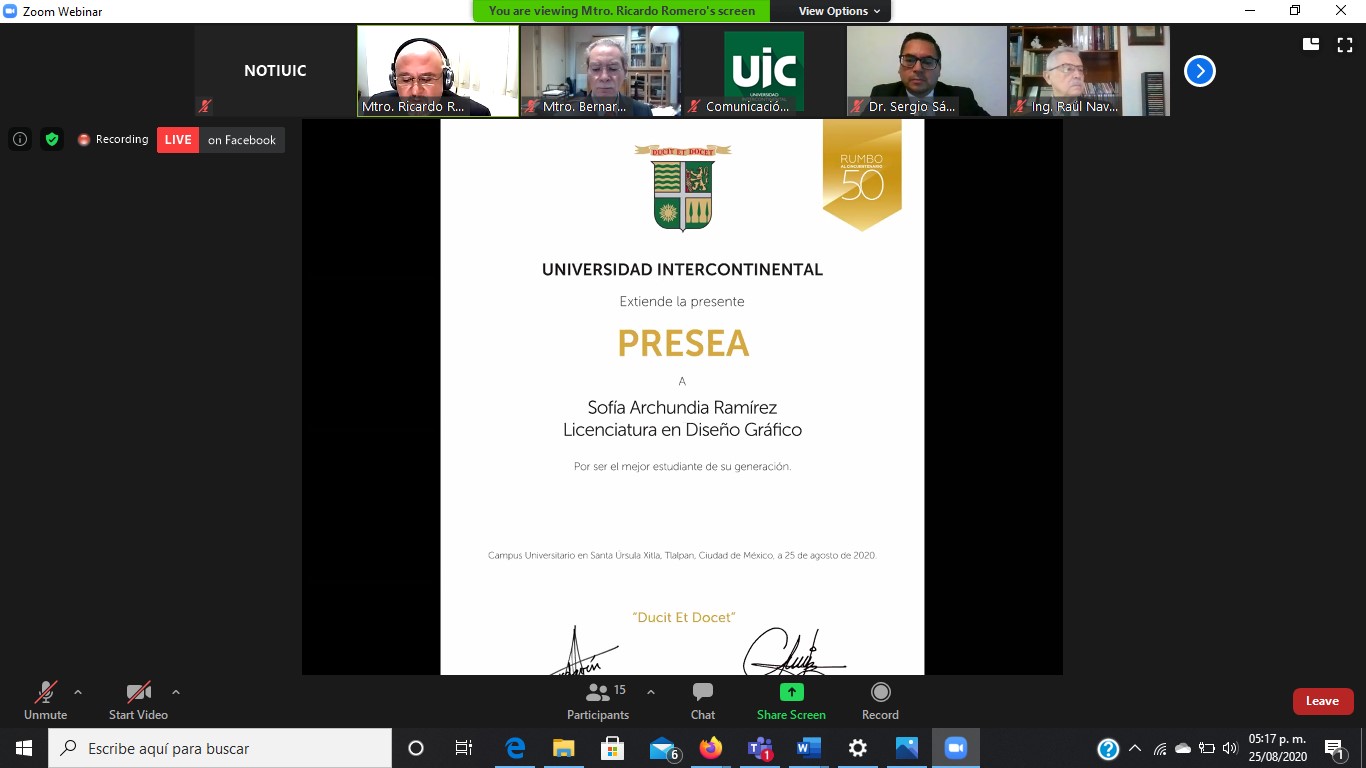Open the Windows Start menu
This screenshot has height=768, width=1366.
coord(24,748)
